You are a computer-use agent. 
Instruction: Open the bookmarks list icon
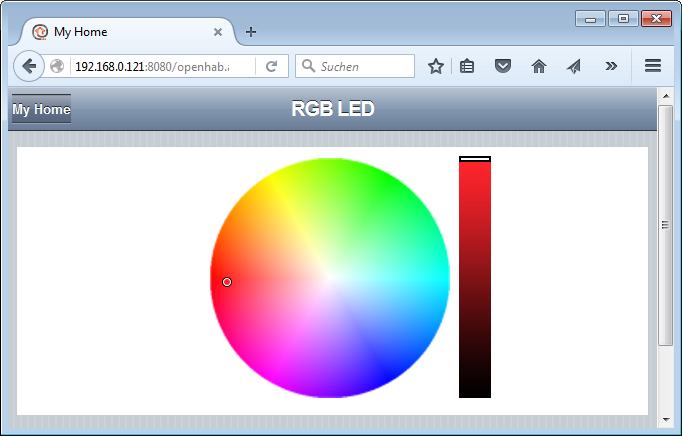[467, 66]
